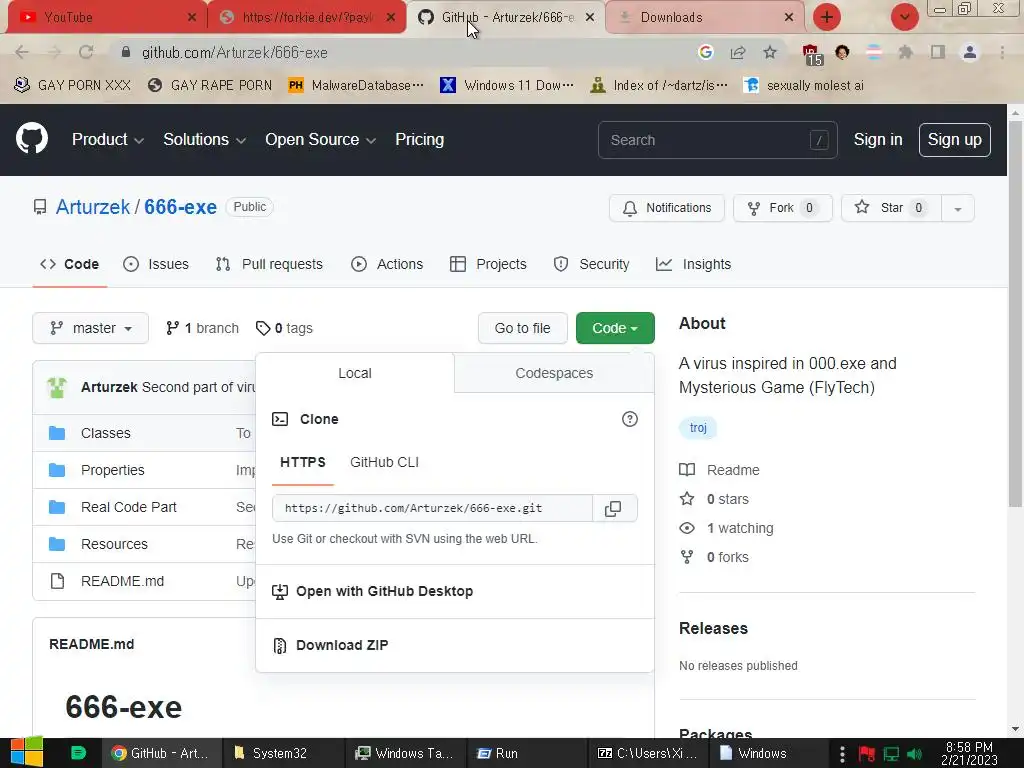Screen dimensions: 1024x768
Task: Open the Insights tab
Action: pos(694,264)
